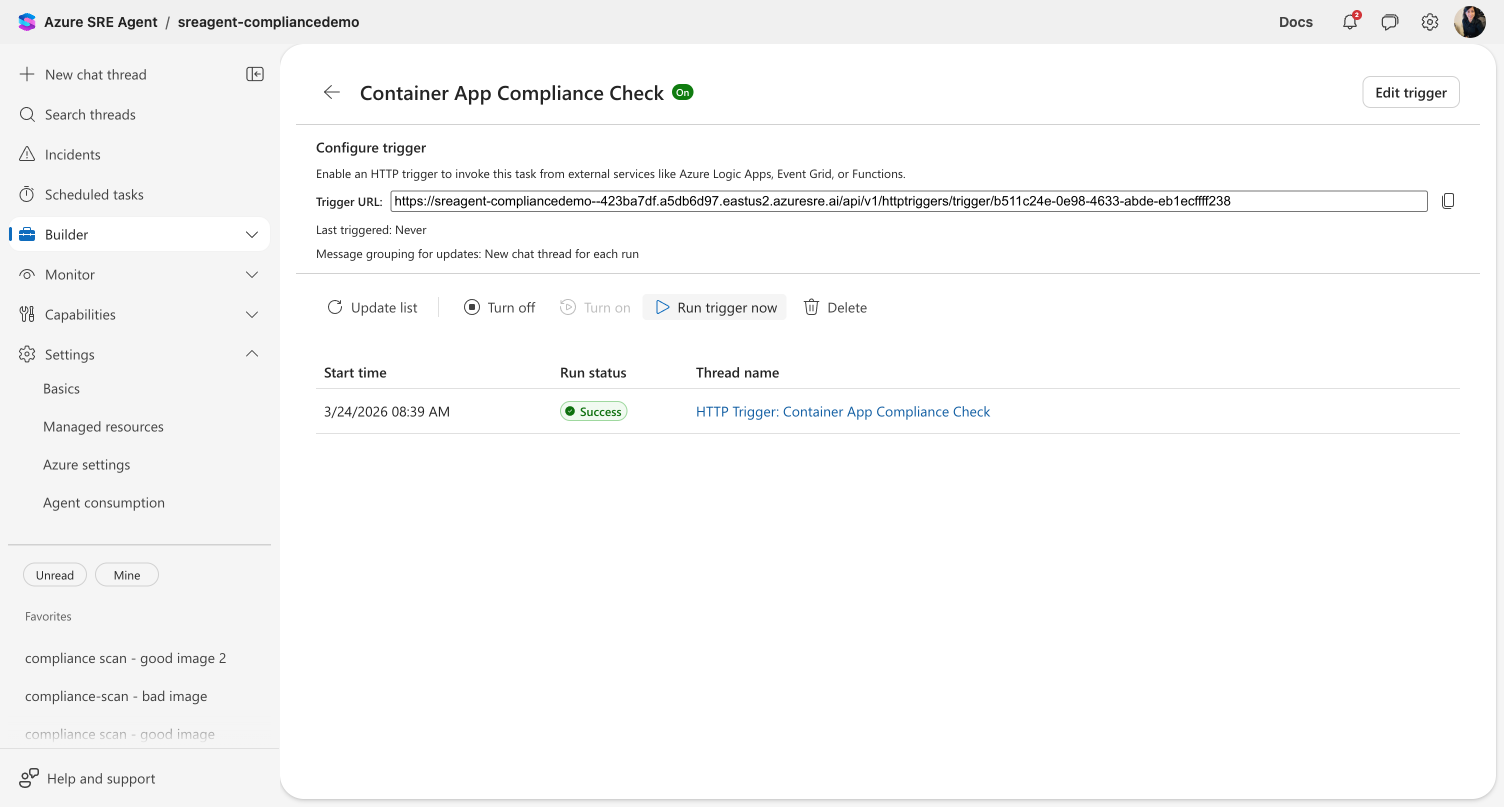Open favorite 'compliance scan - good image 2'
This screenshot has height=807, width=1504.
point(126,658)
